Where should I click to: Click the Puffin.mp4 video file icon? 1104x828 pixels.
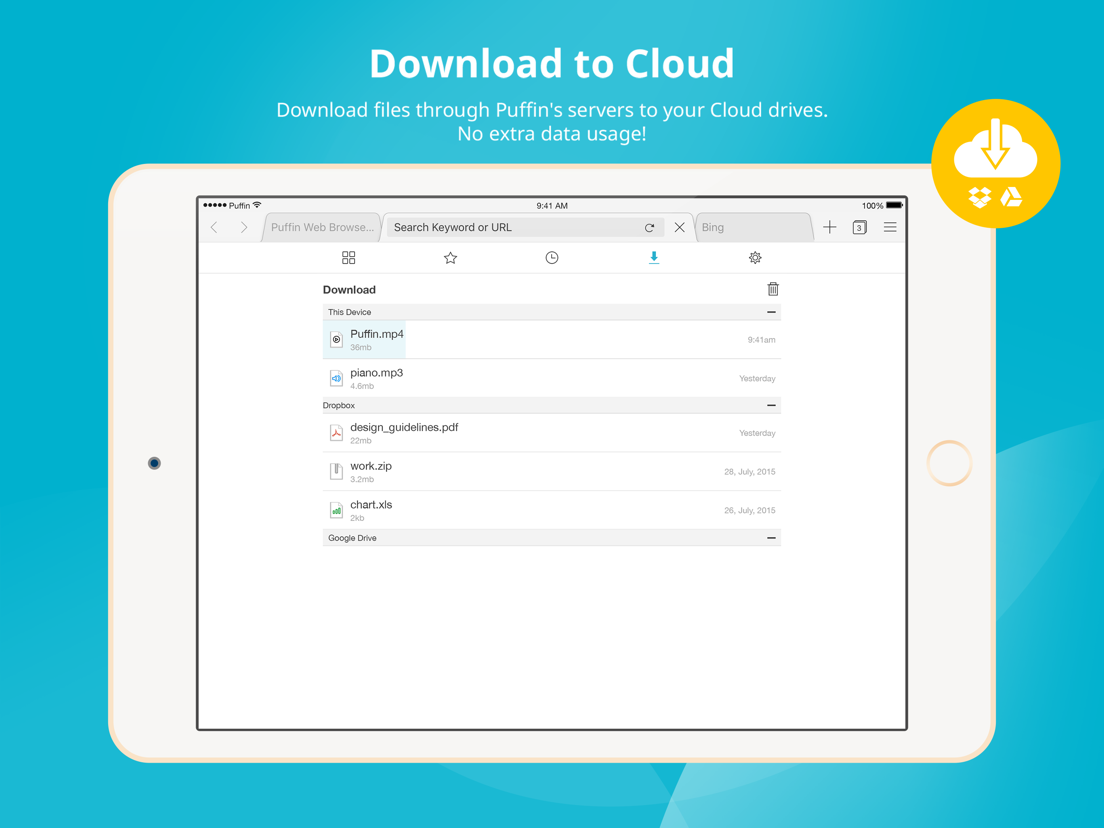[x=337, y=339]
